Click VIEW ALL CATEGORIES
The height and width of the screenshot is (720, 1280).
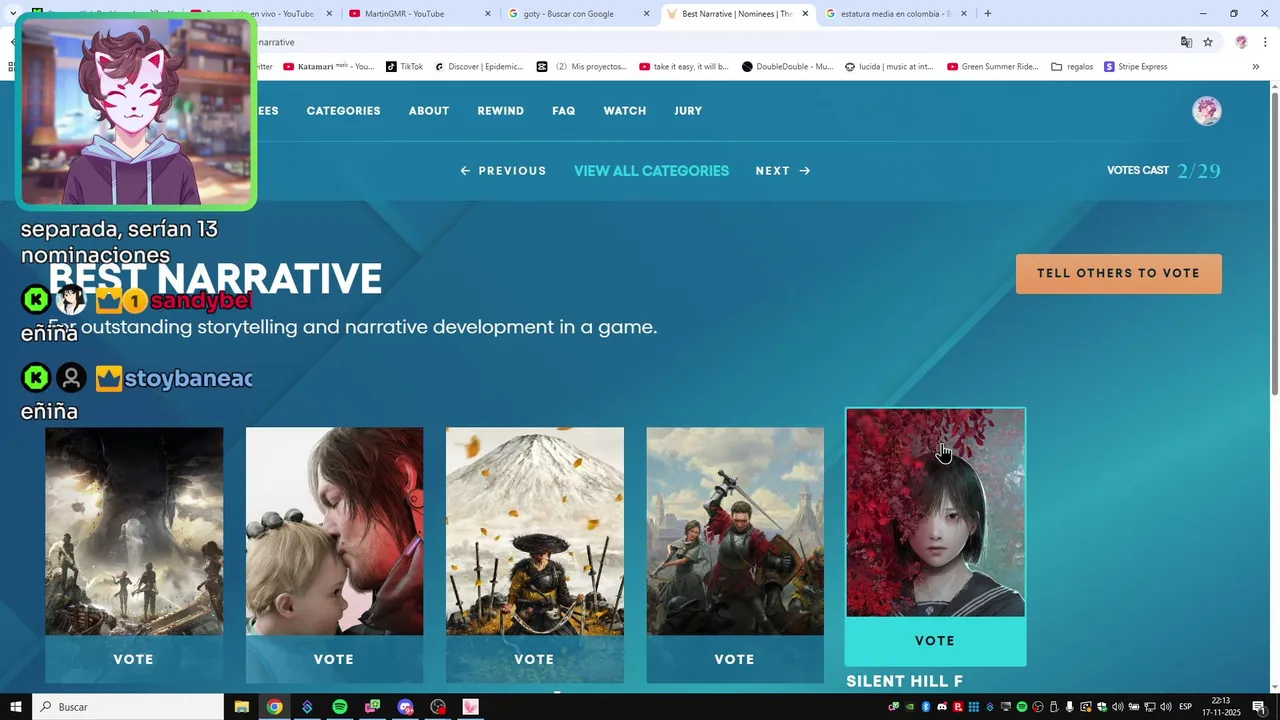pyautogui.click(x=651, y=171)
